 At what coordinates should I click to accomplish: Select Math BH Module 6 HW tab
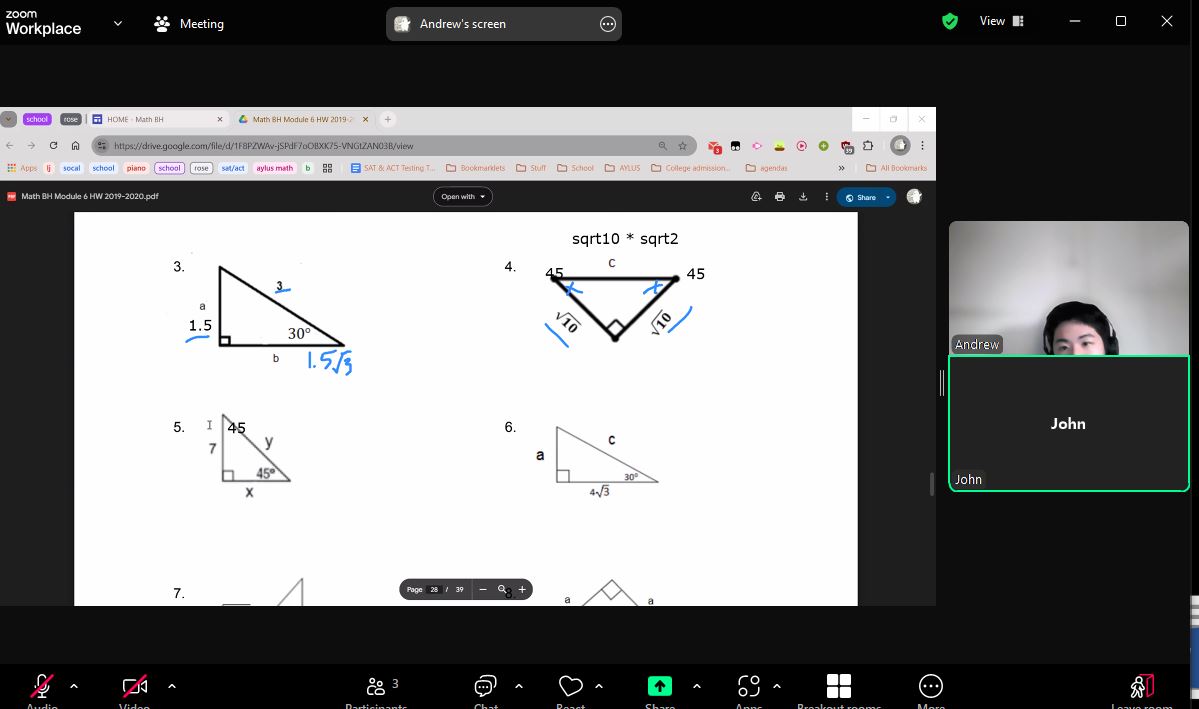303,119
